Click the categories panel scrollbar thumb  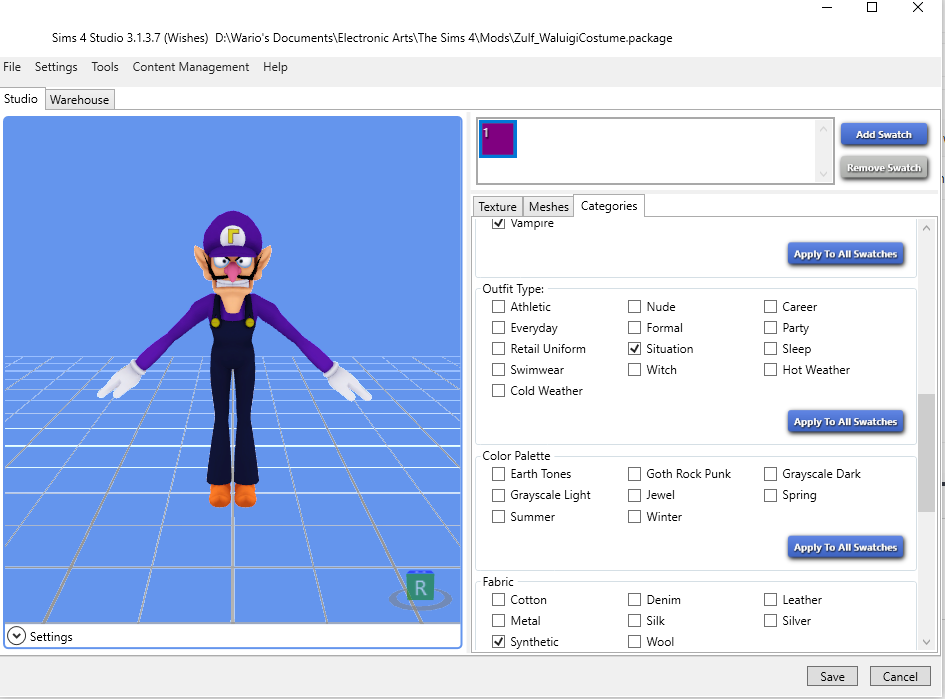tap(926, 453)
